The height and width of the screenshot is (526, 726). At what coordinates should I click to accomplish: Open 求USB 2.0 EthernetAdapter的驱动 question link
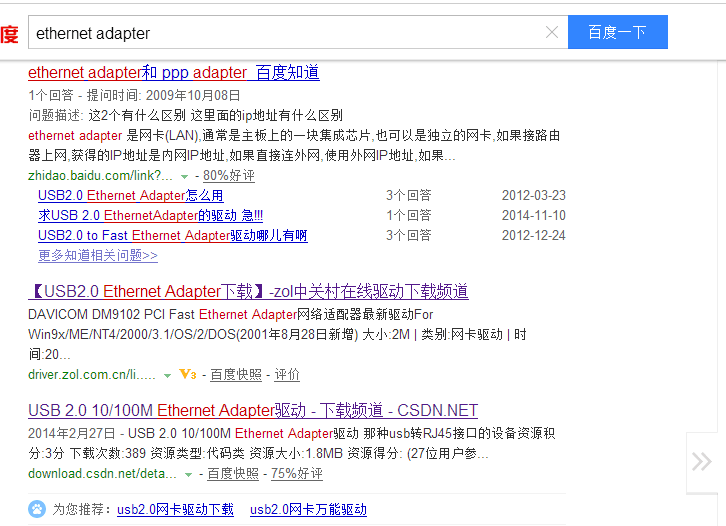(x=150, y=216)
